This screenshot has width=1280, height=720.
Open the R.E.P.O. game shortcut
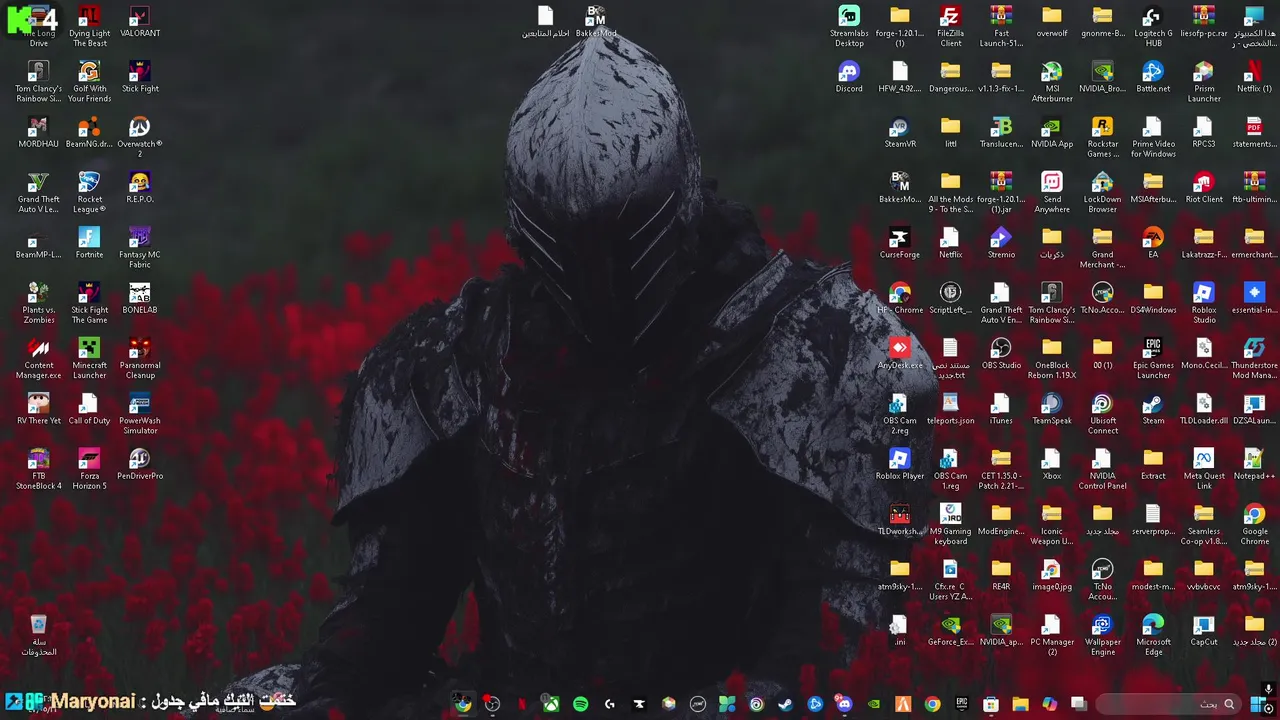pos(140,187)
